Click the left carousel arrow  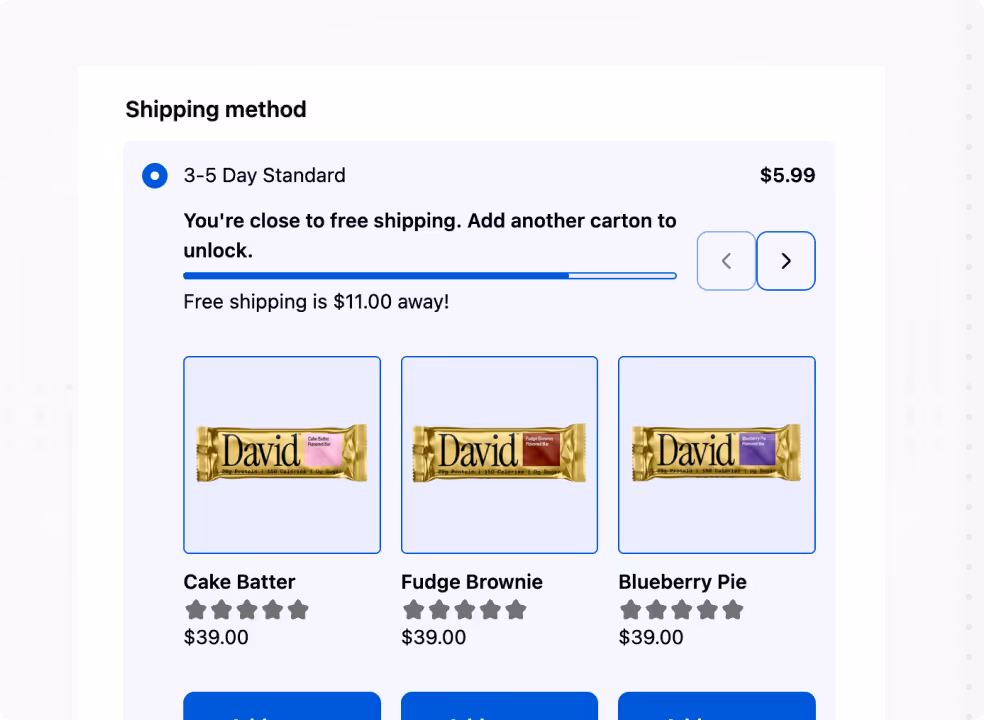[726, 261]
